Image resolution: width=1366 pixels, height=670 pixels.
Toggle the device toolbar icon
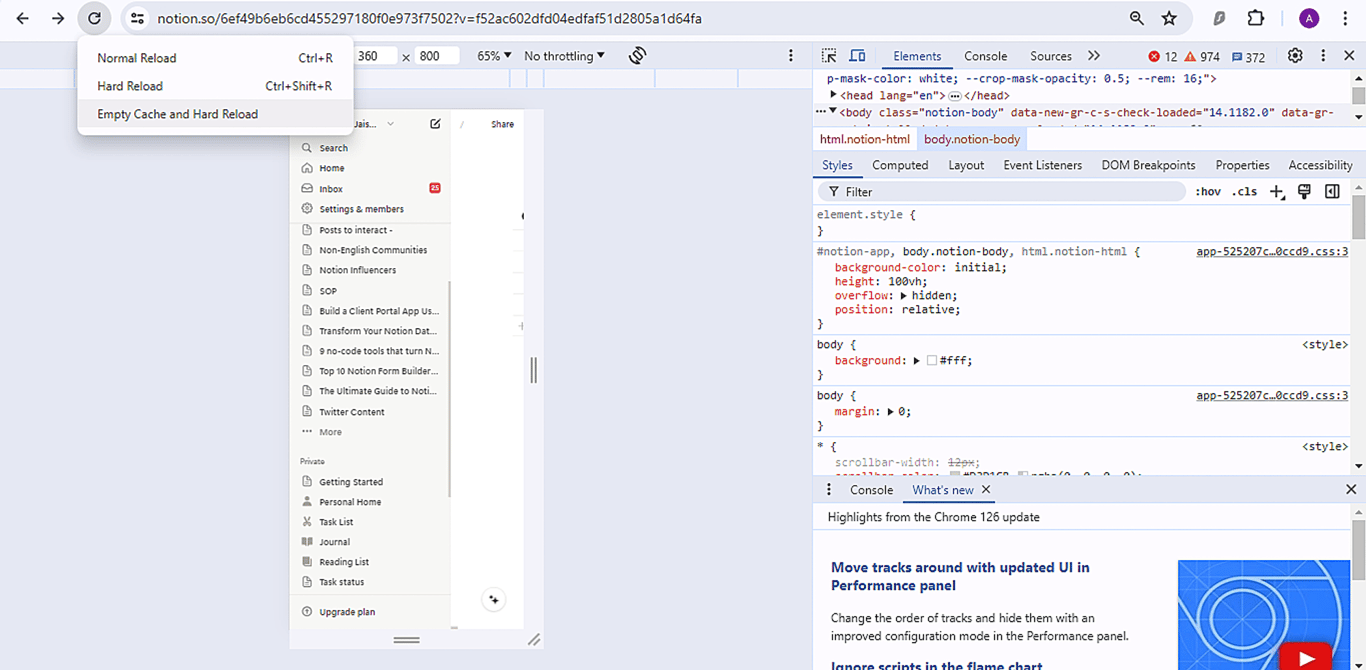tap(857, 56)
